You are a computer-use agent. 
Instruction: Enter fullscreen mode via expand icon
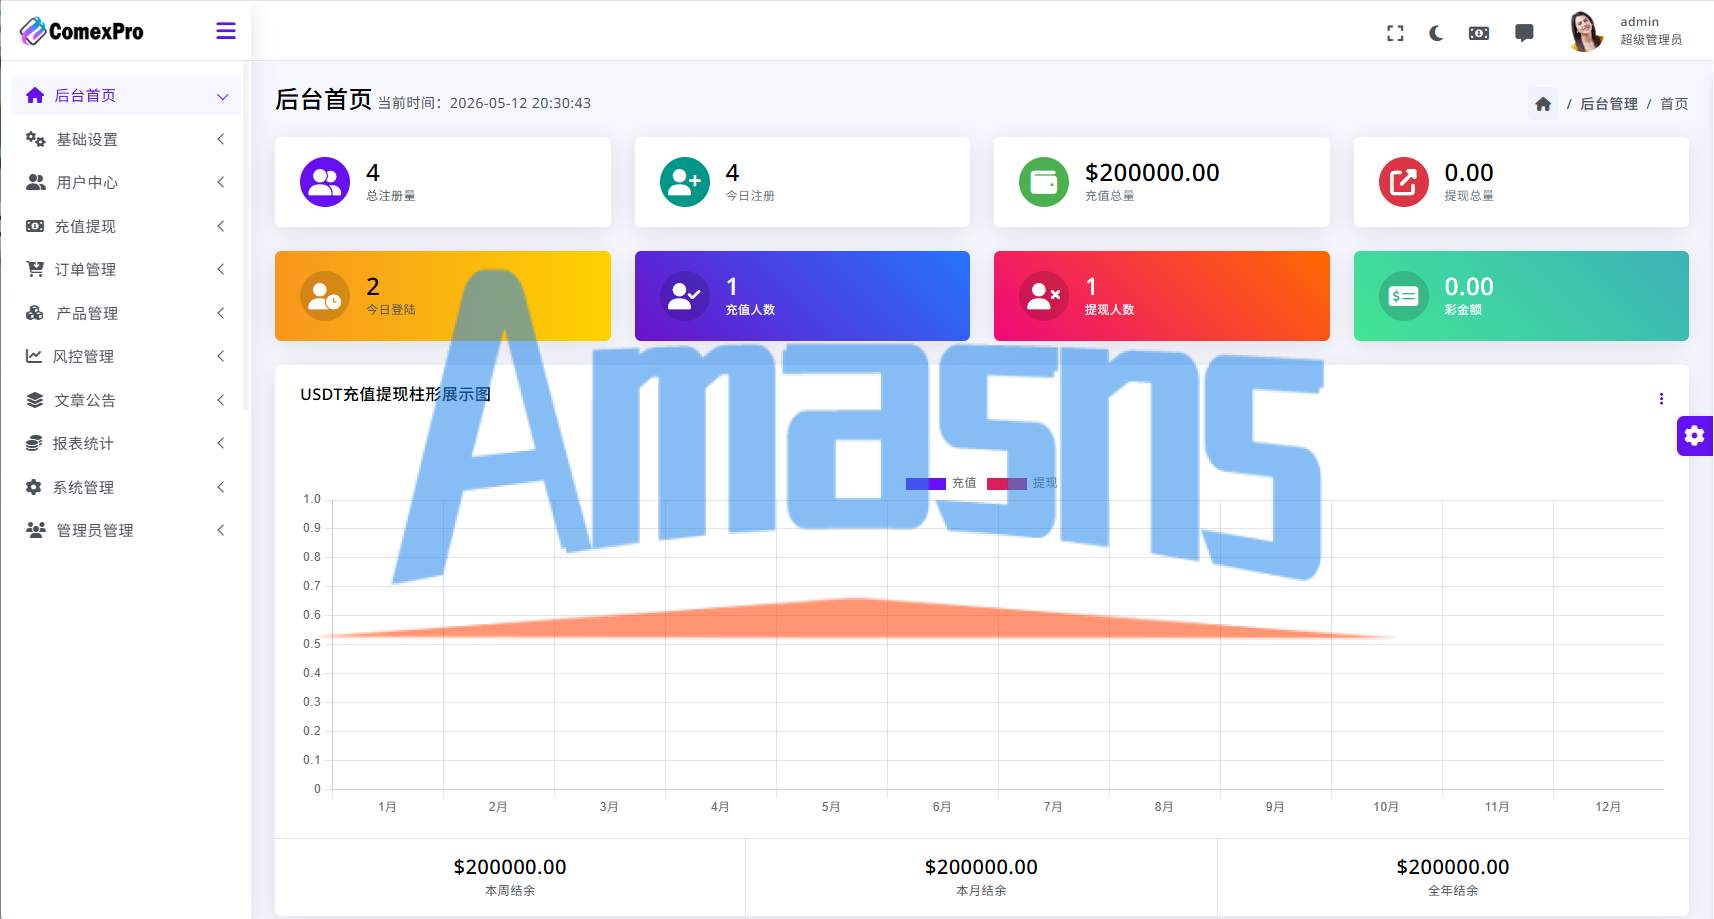click(1395, 33)
